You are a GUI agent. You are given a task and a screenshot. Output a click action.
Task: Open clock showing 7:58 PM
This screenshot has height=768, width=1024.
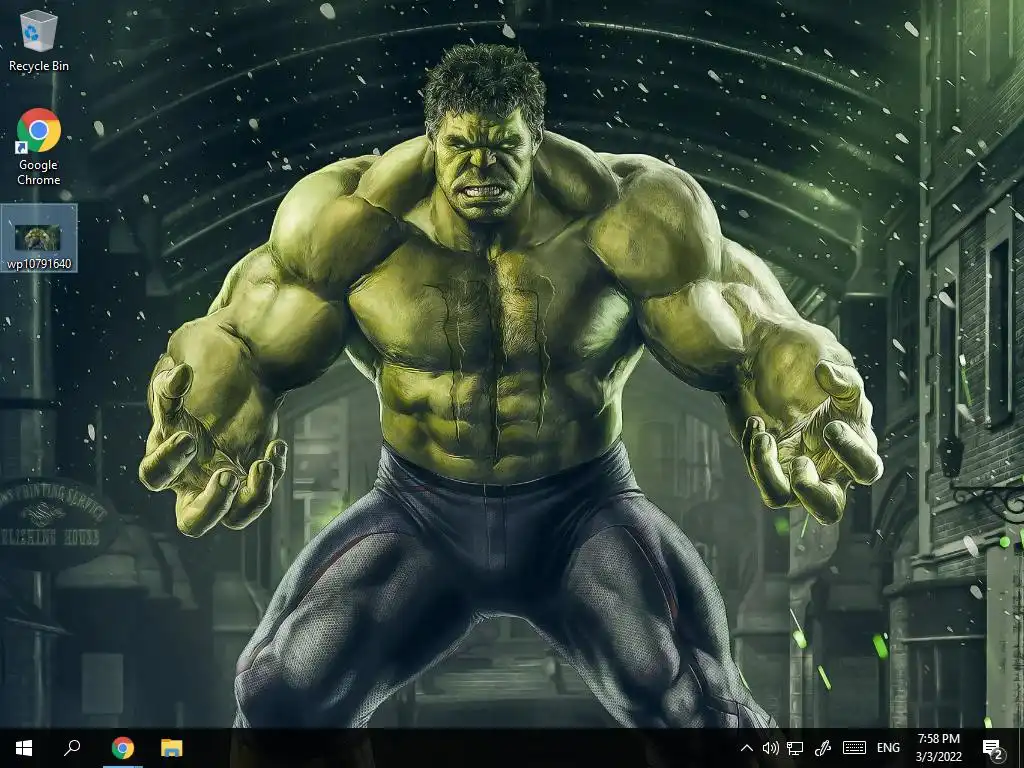coord(938,748)
